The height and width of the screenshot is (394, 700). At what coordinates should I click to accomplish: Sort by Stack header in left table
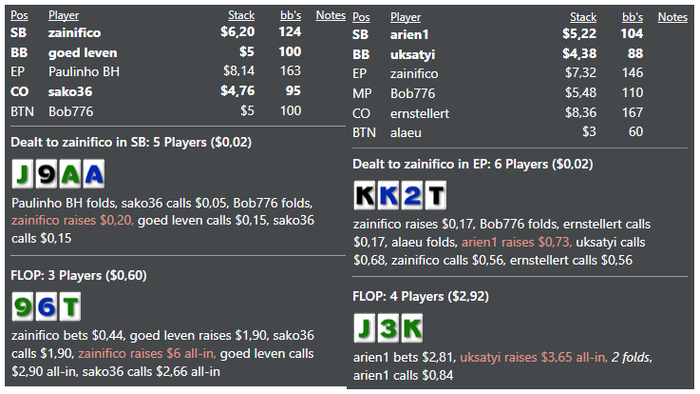[241, 15]
